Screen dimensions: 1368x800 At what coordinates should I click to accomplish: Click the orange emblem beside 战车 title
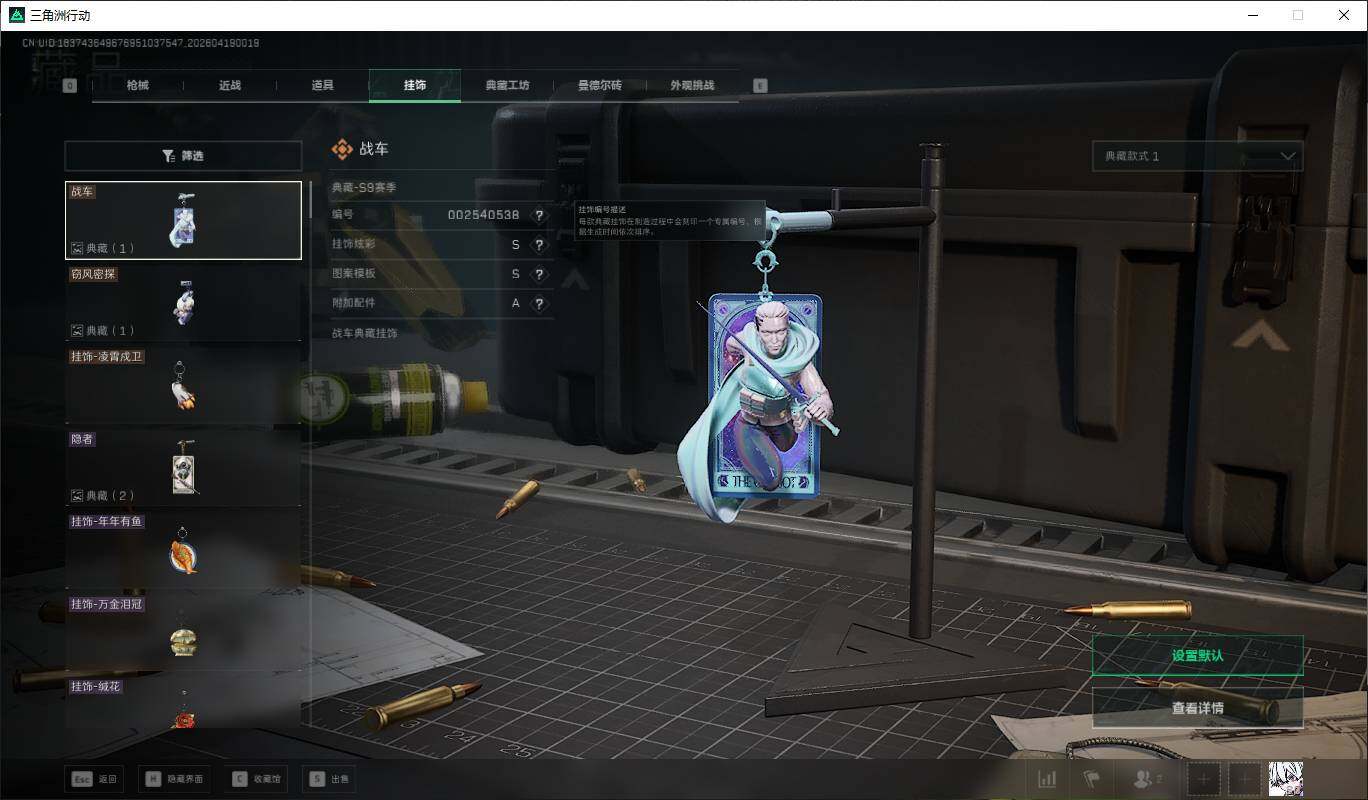coord(342,149)
